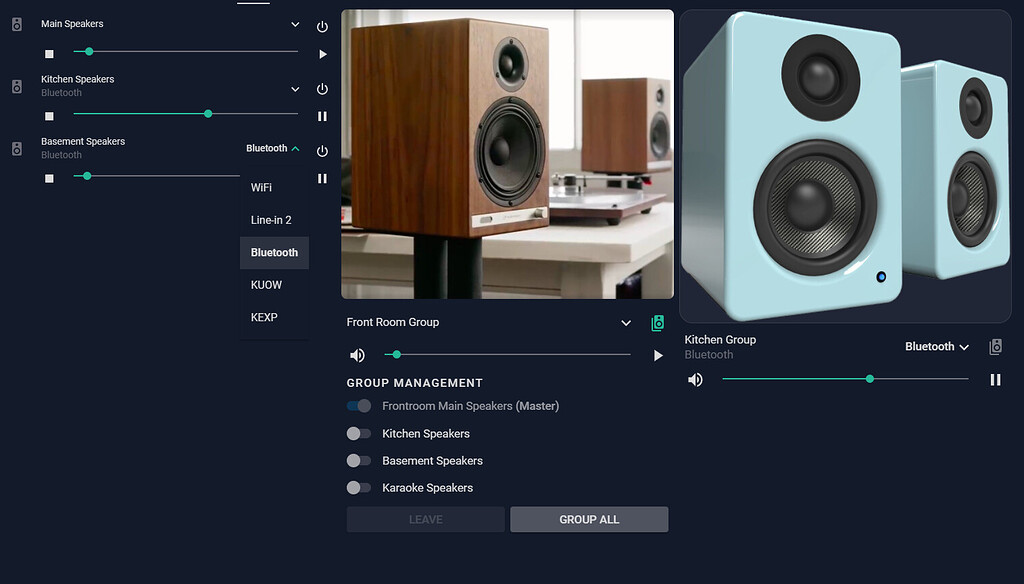Pause playback on Kitchen Speakers
This screenshot has width=1024, height=584.
click(x=322, y=115)
